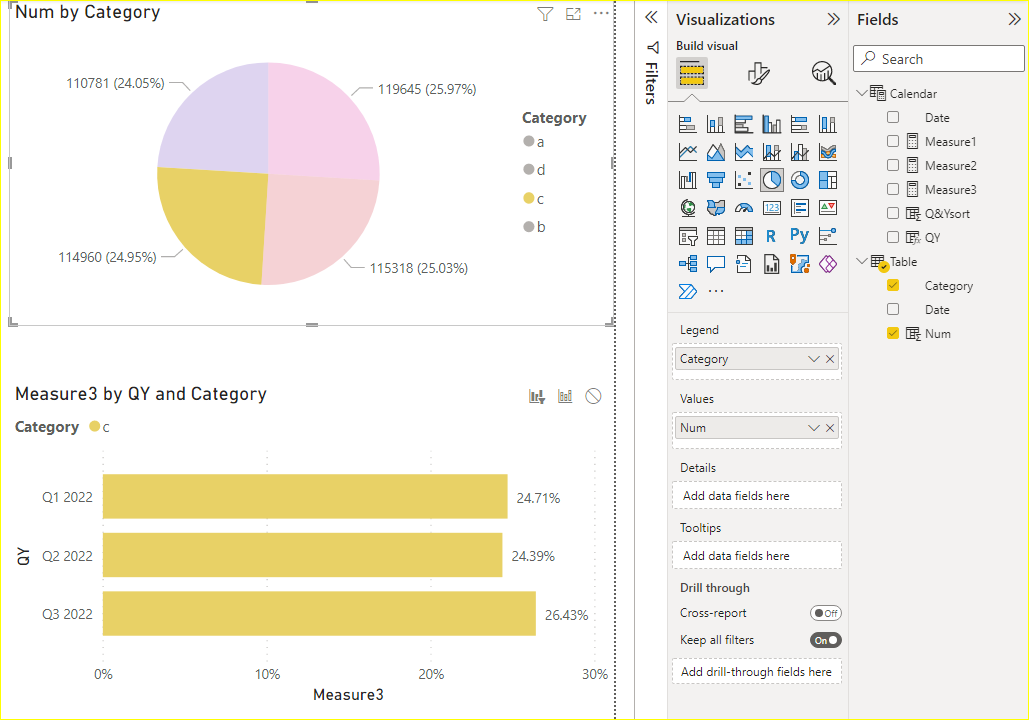Select the waterfall chart visual
Image resolution: width=1029 pixels, height=720 pixels.
coord(688,180)
